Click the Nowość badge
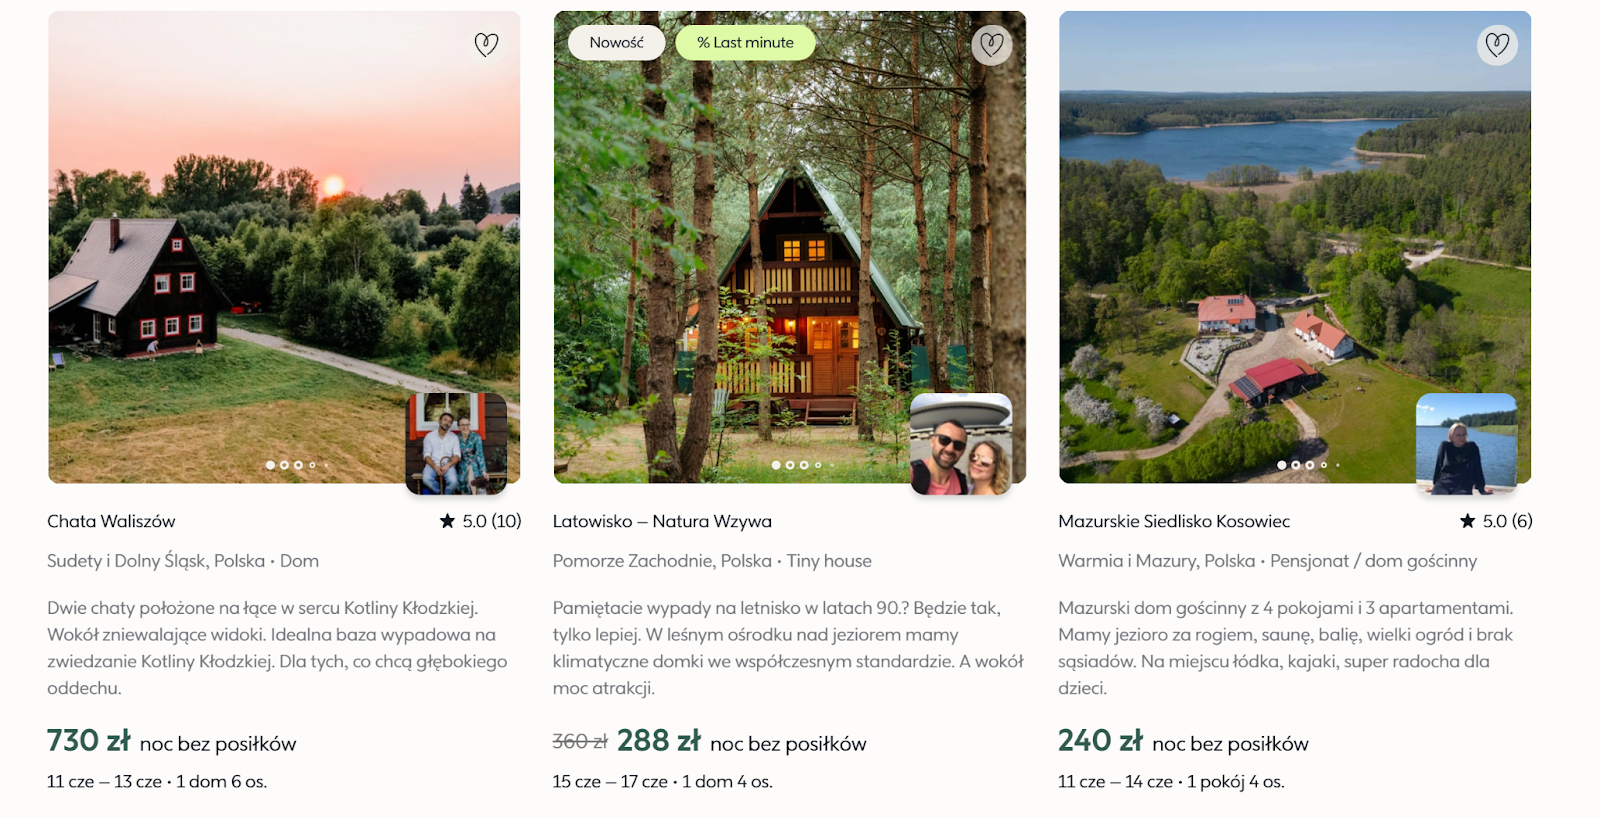Screen dimensions: 1600x818 [x=616, y=42]
